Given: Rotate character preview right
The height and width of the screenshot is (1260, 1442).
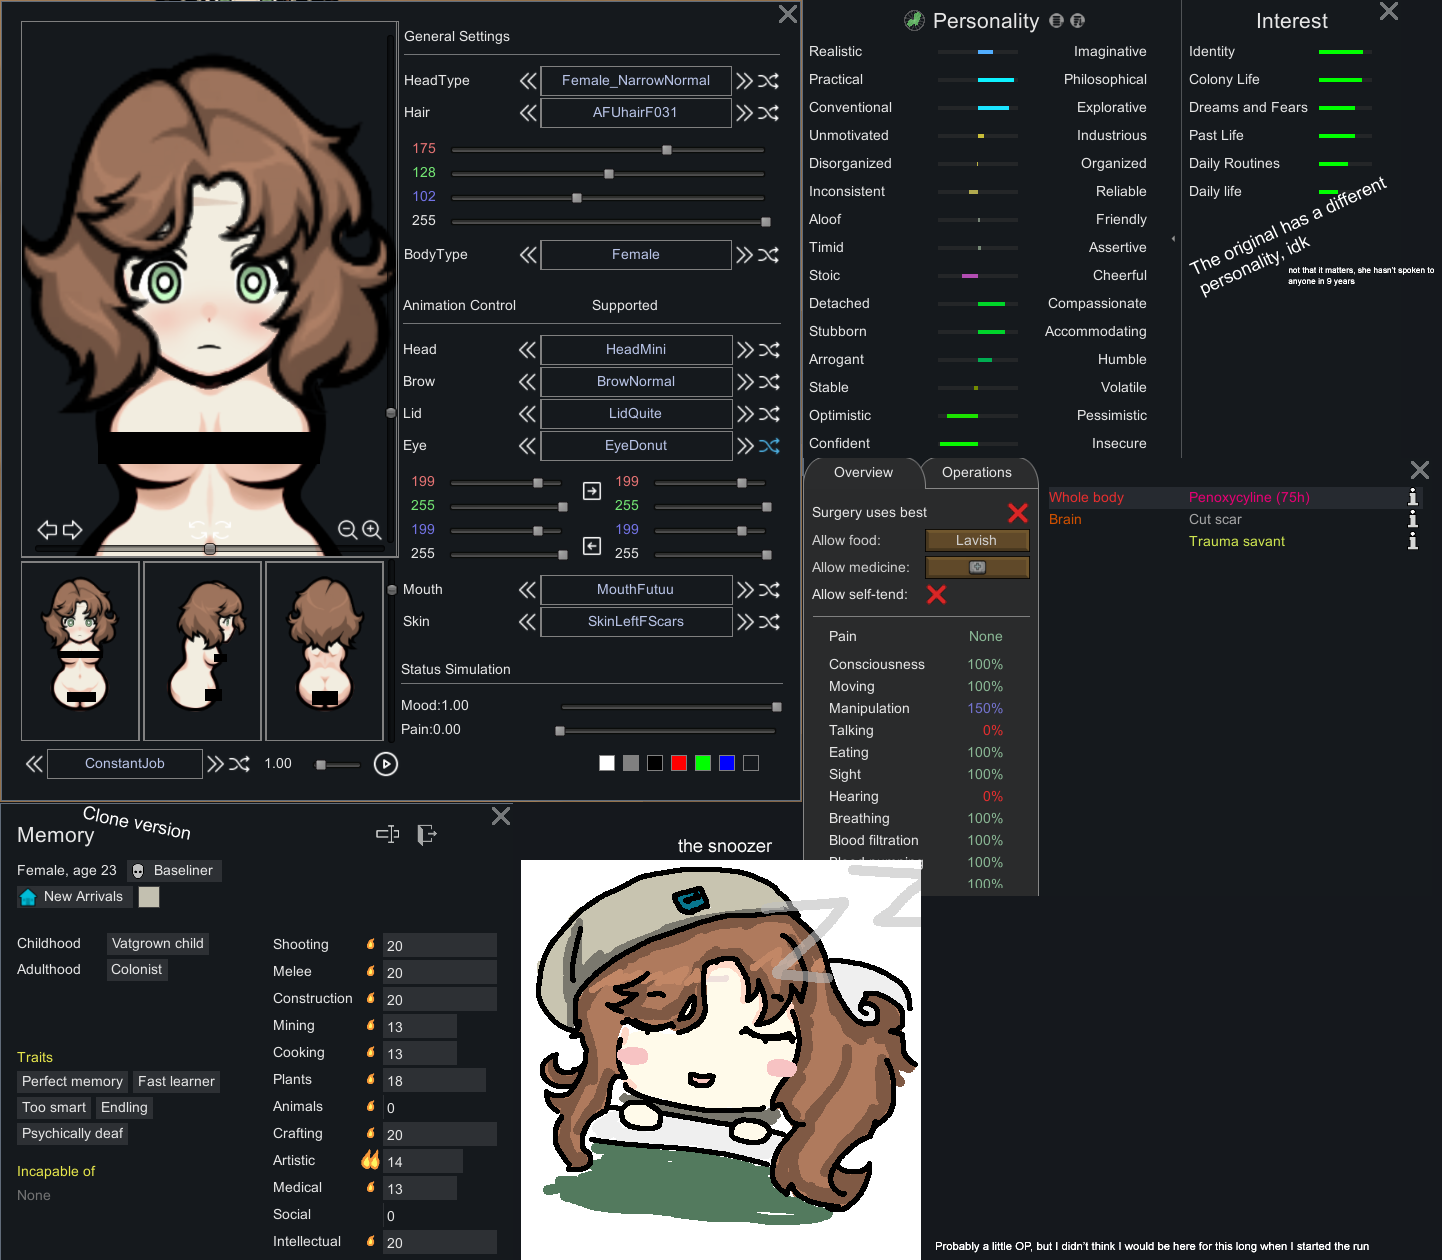Looking at the screenshot, I should click(72, 530).
